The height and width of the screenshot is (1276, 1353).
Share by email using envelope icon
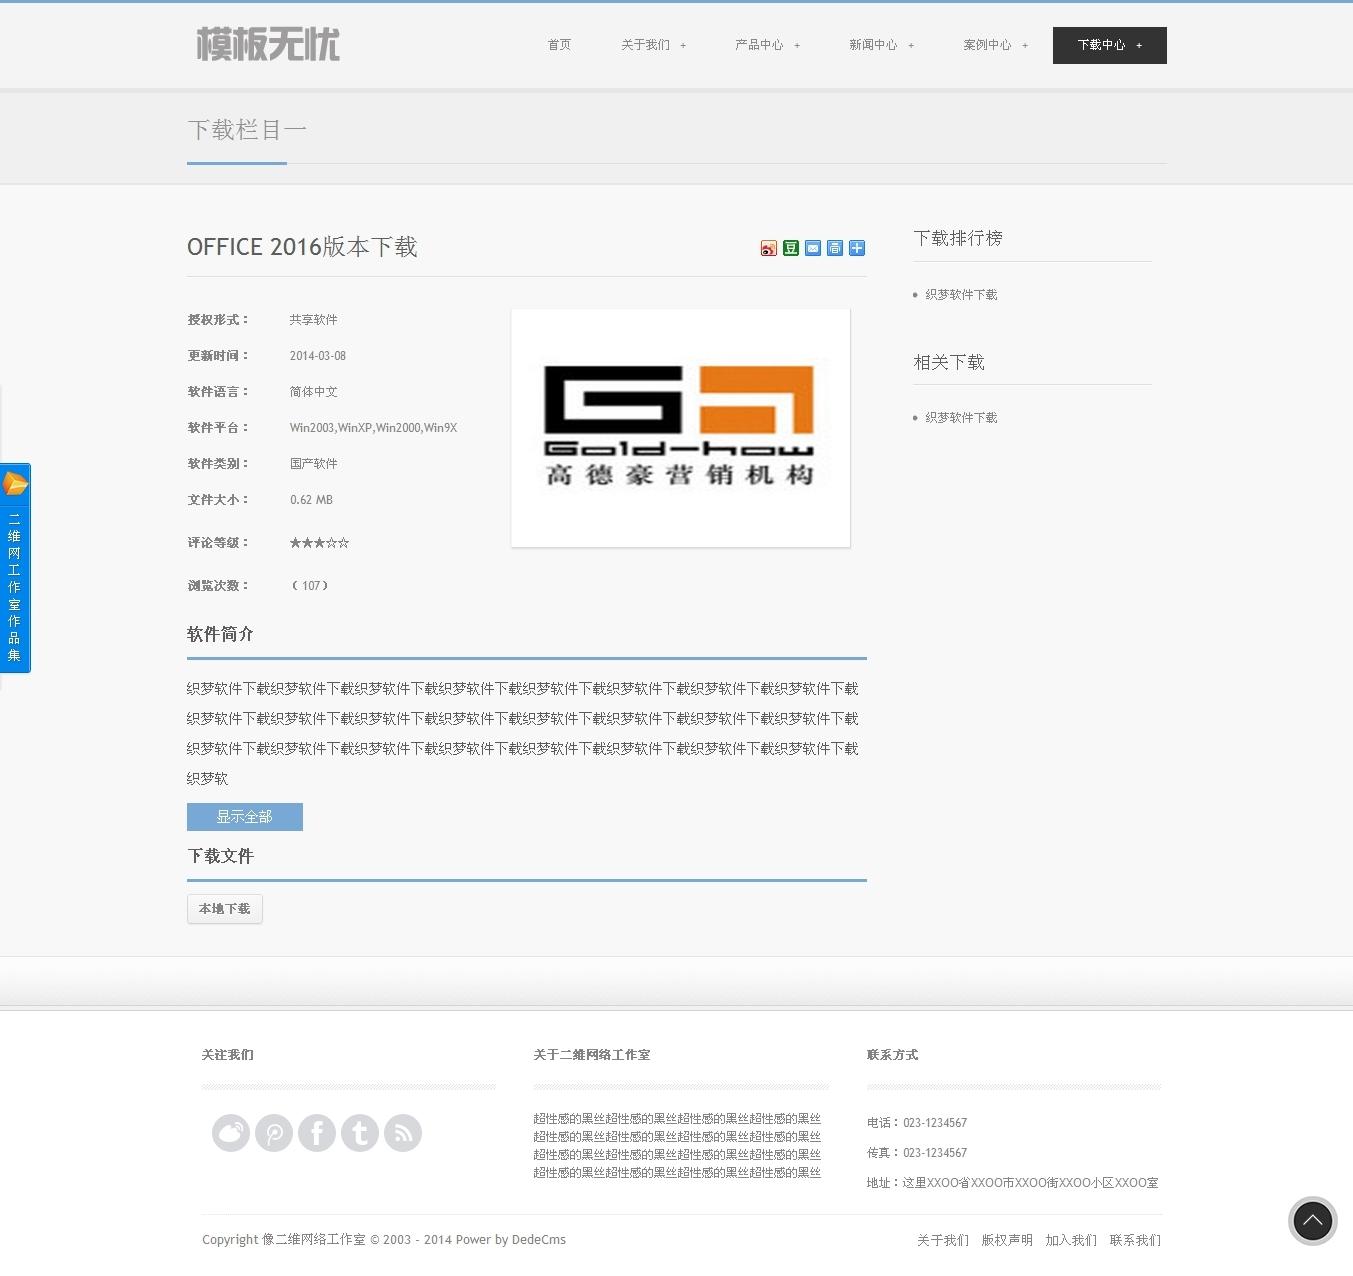coord(812,248)
